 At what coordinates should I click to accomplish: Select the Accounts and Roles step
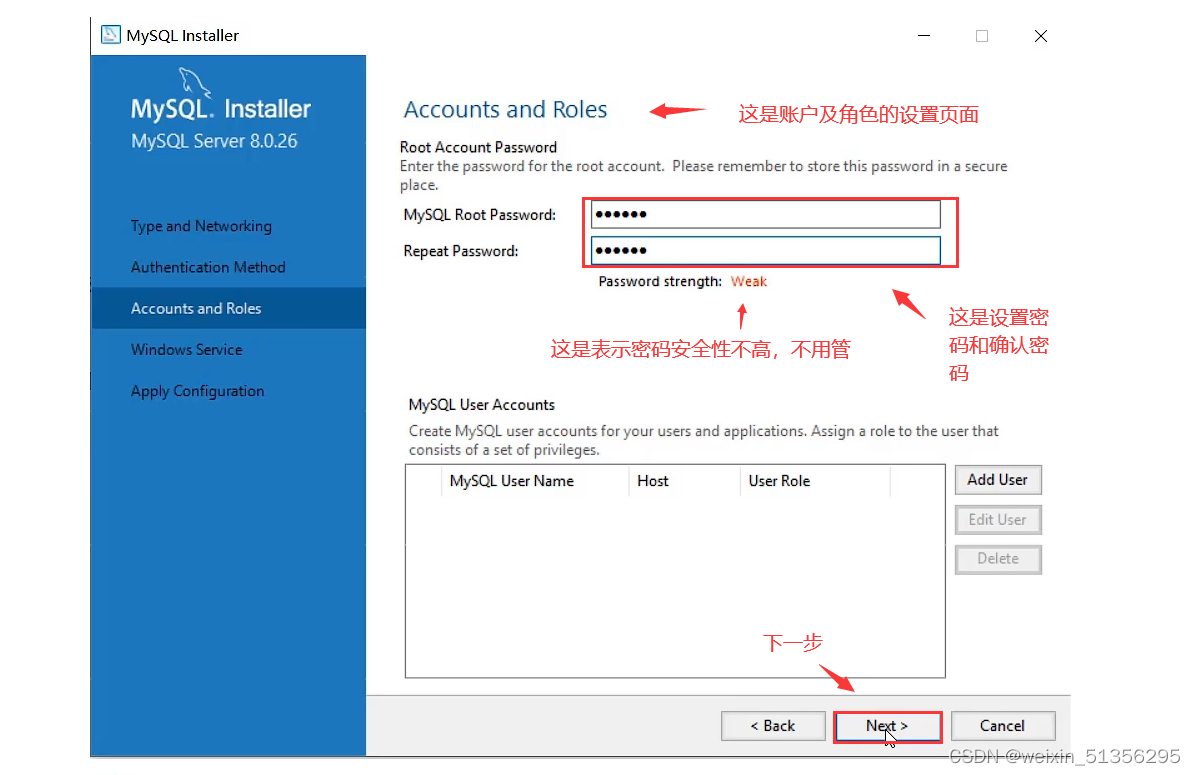click(x=228, y=308)
